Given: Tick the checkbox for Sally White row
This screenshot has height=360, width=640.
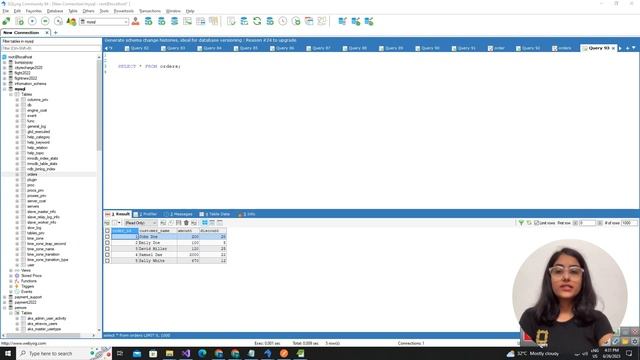Looking at the screenshot, I should click(107, 261).
